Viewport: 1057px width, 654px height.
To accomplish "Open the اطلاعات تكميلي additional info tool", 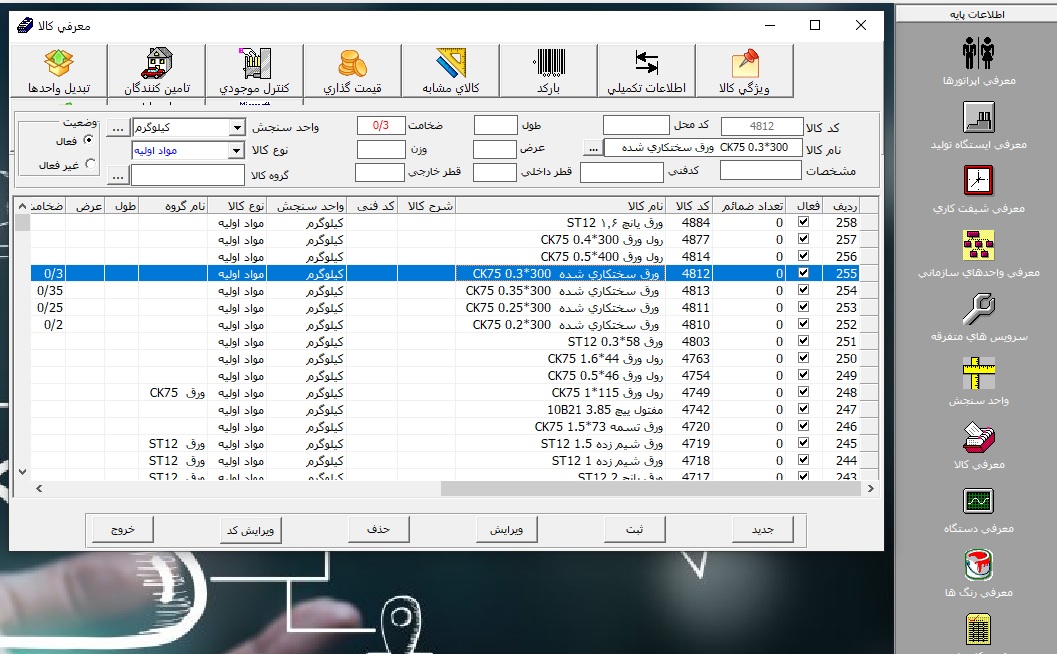I will [646, 71].
